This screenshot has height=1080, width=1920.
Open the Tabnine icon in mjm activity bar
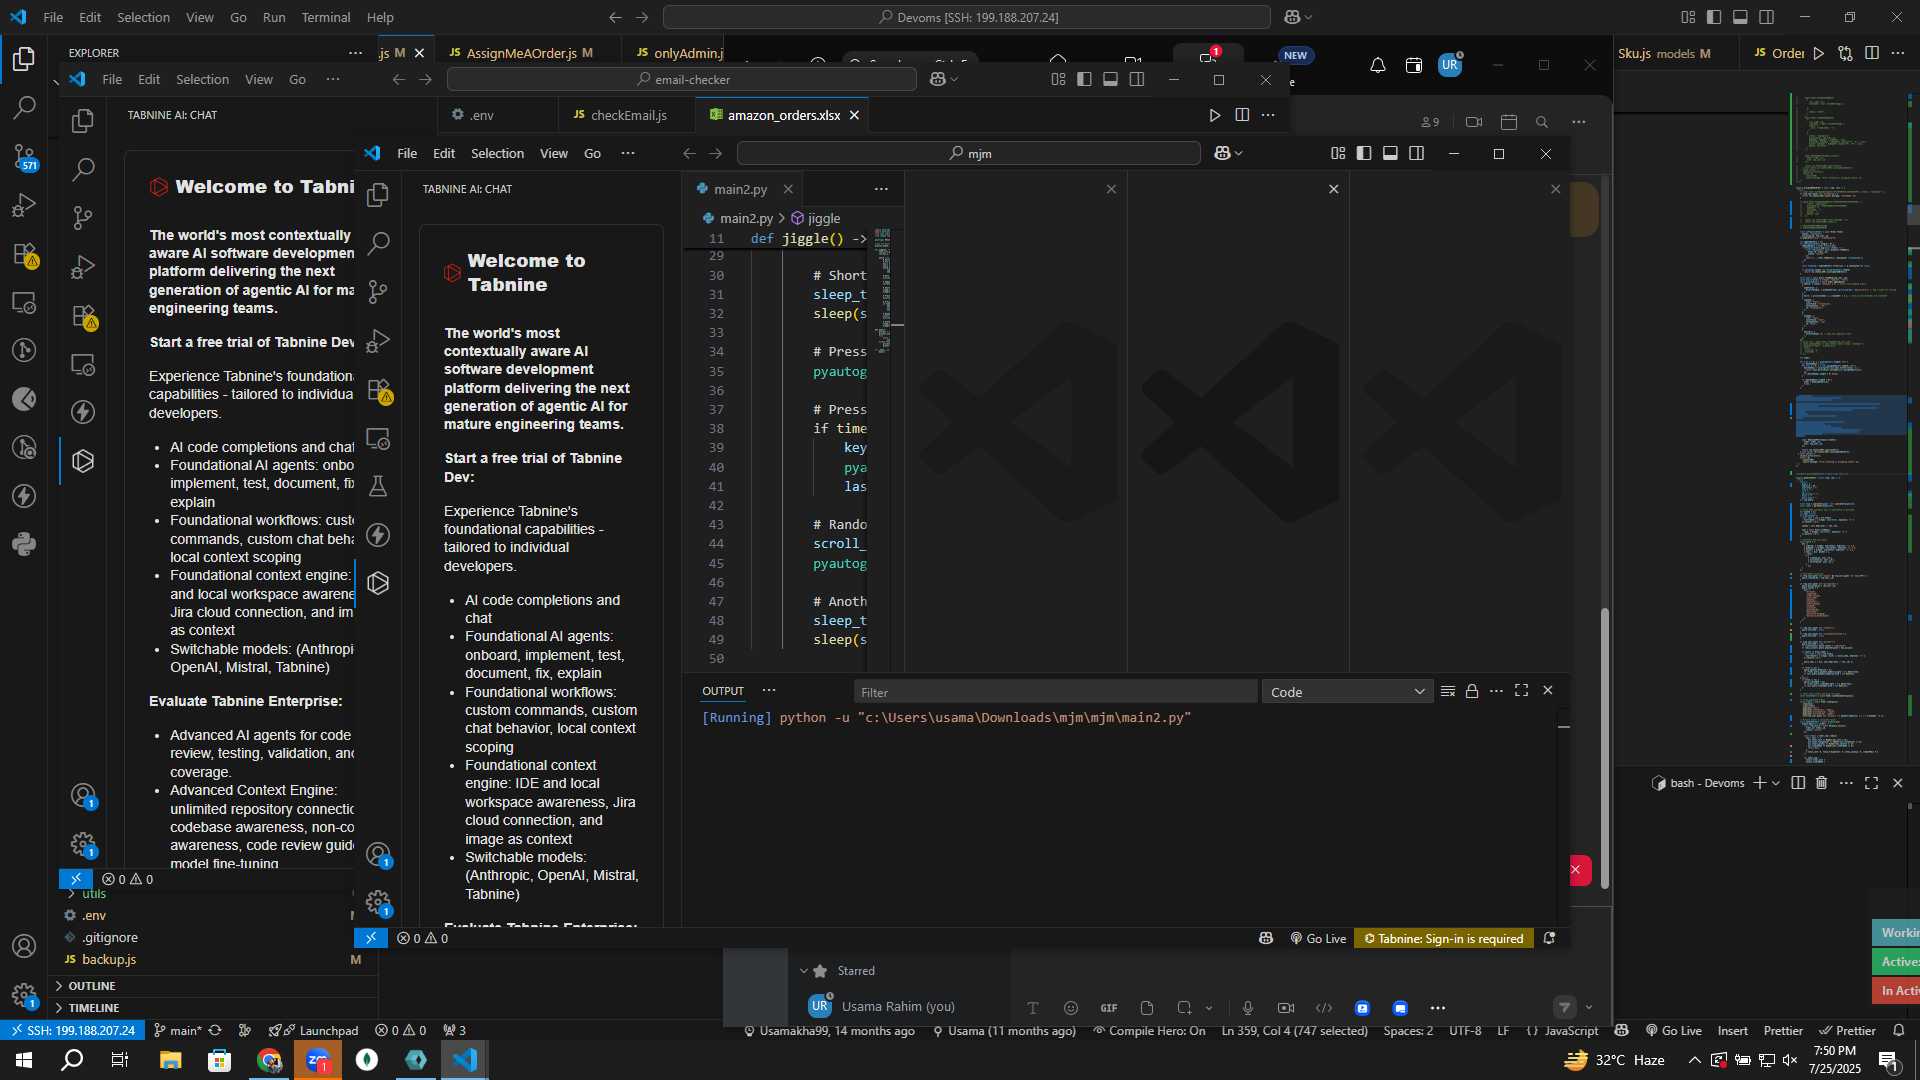click(378, 583)
